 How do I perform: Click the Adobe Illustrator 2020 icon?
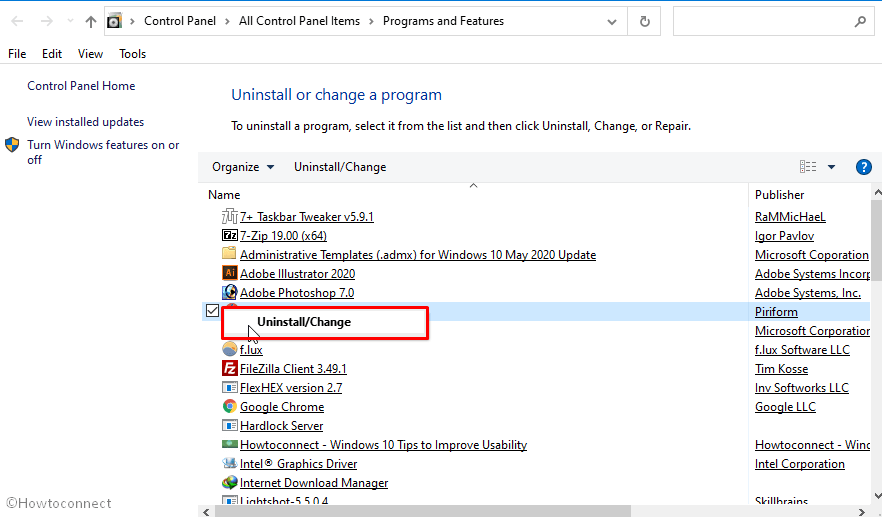(230, 274)
